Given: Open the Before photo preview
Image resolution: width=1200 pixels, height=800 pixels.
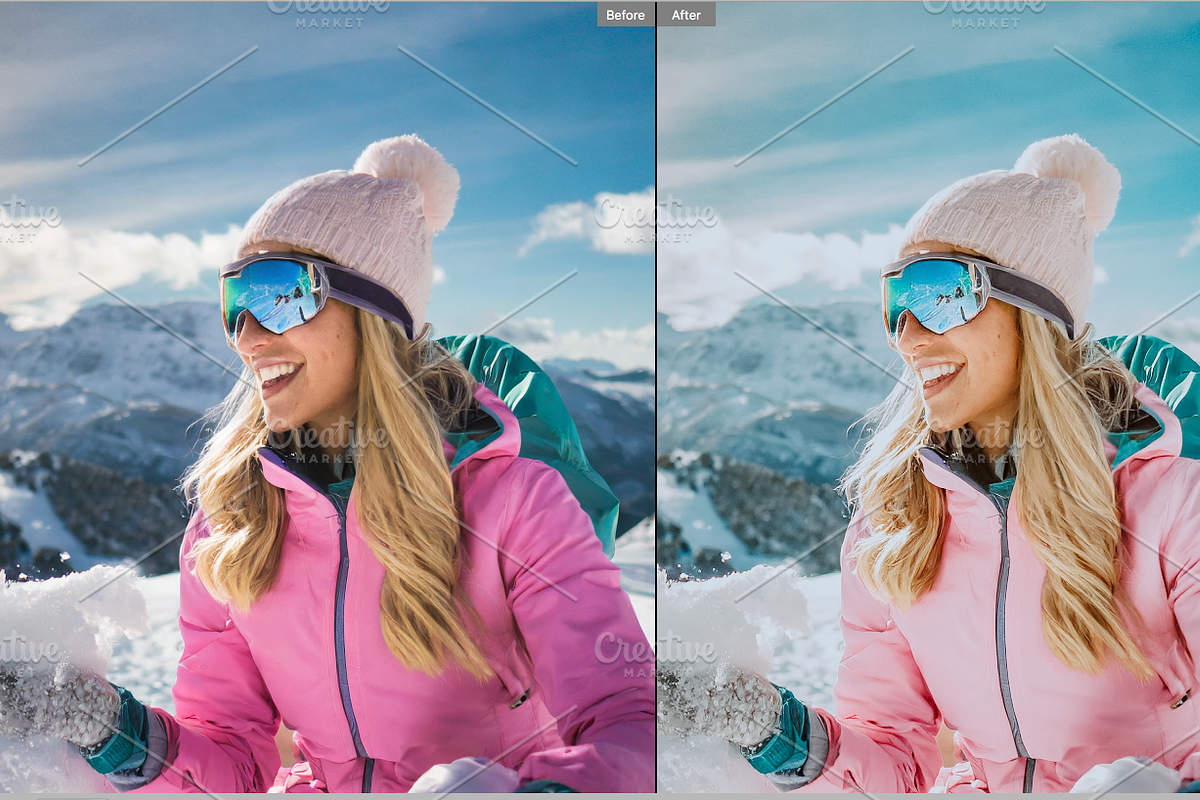Looking at the screenshot, I should tap(327, 397).
